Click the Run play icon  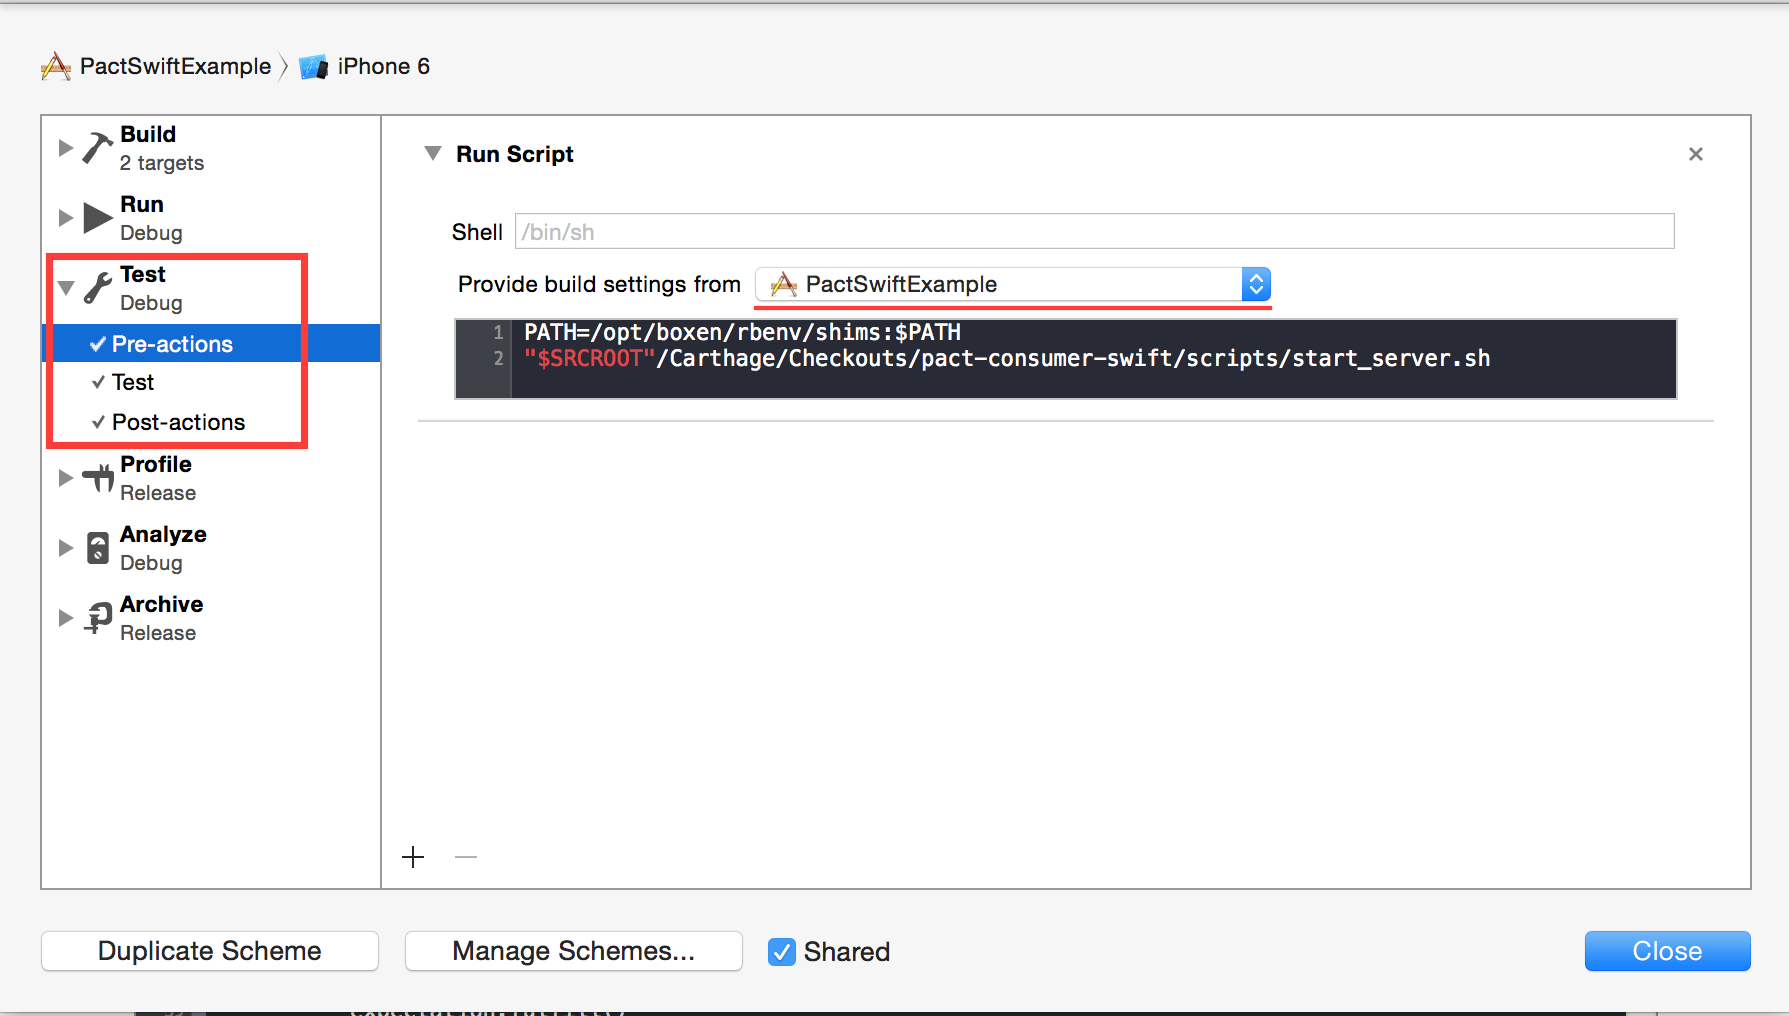pos(97,218)
